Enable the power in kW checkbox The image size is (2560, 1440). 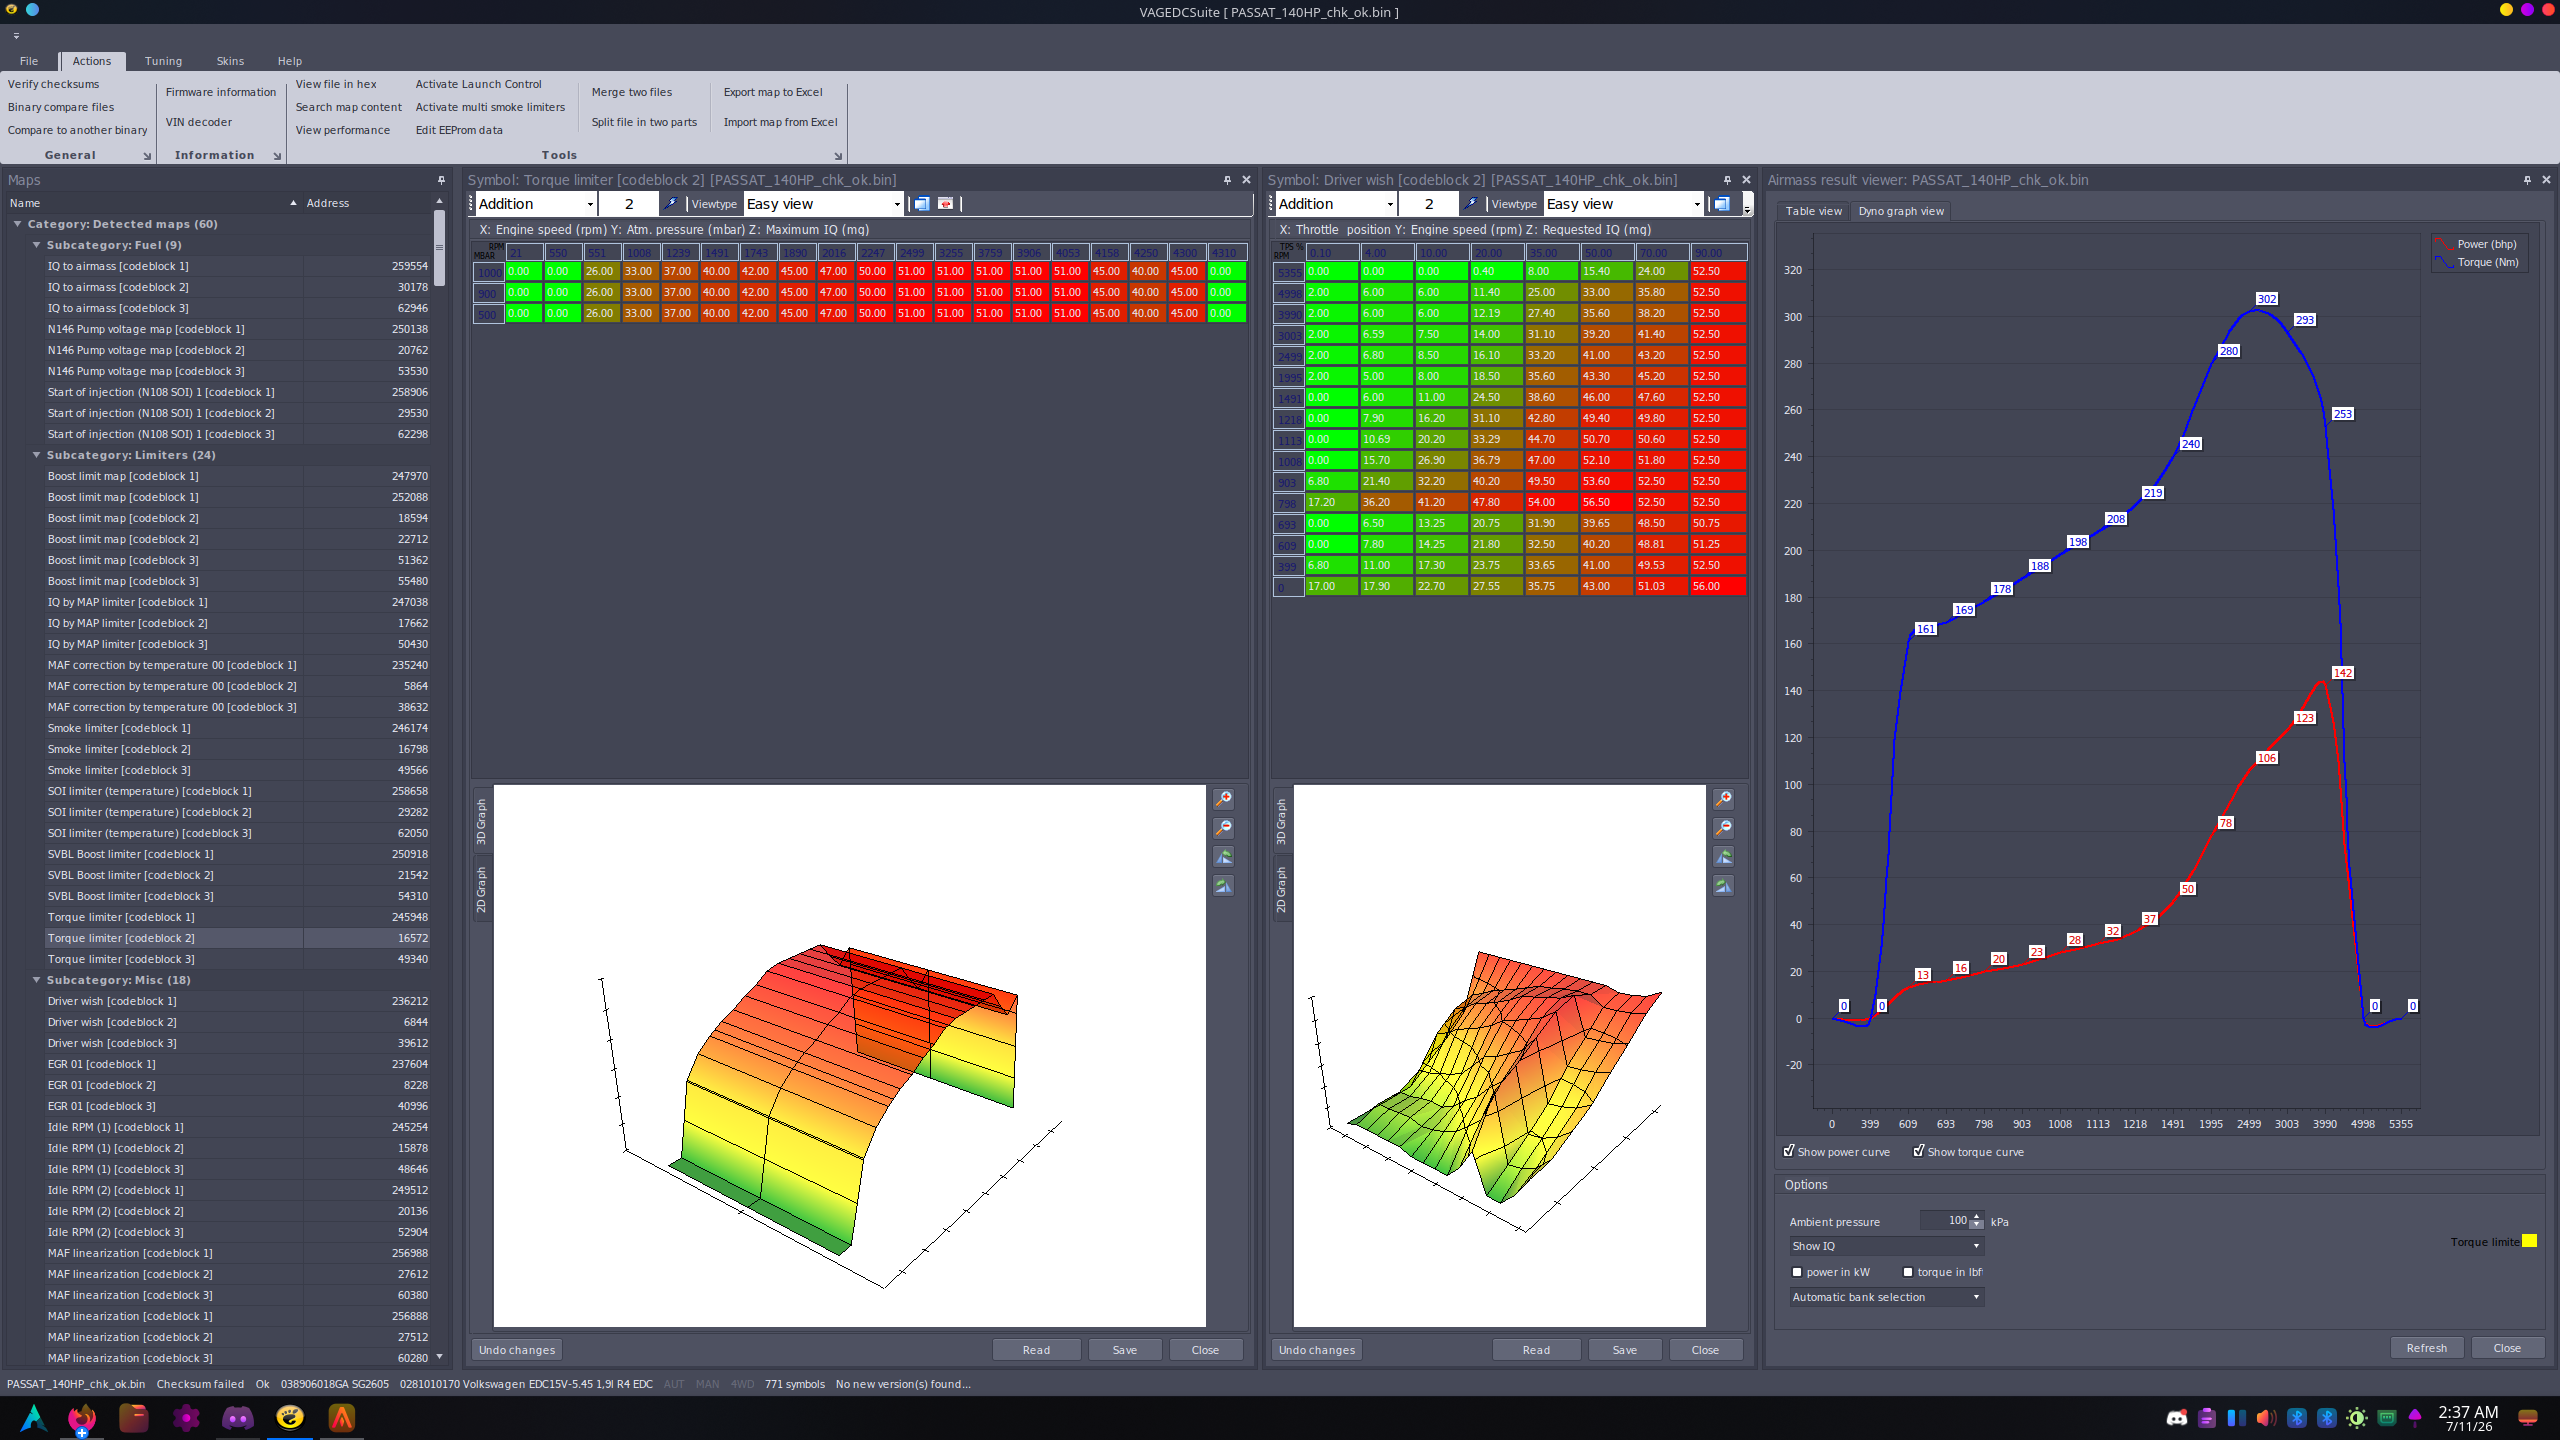pos(1797,1272)
